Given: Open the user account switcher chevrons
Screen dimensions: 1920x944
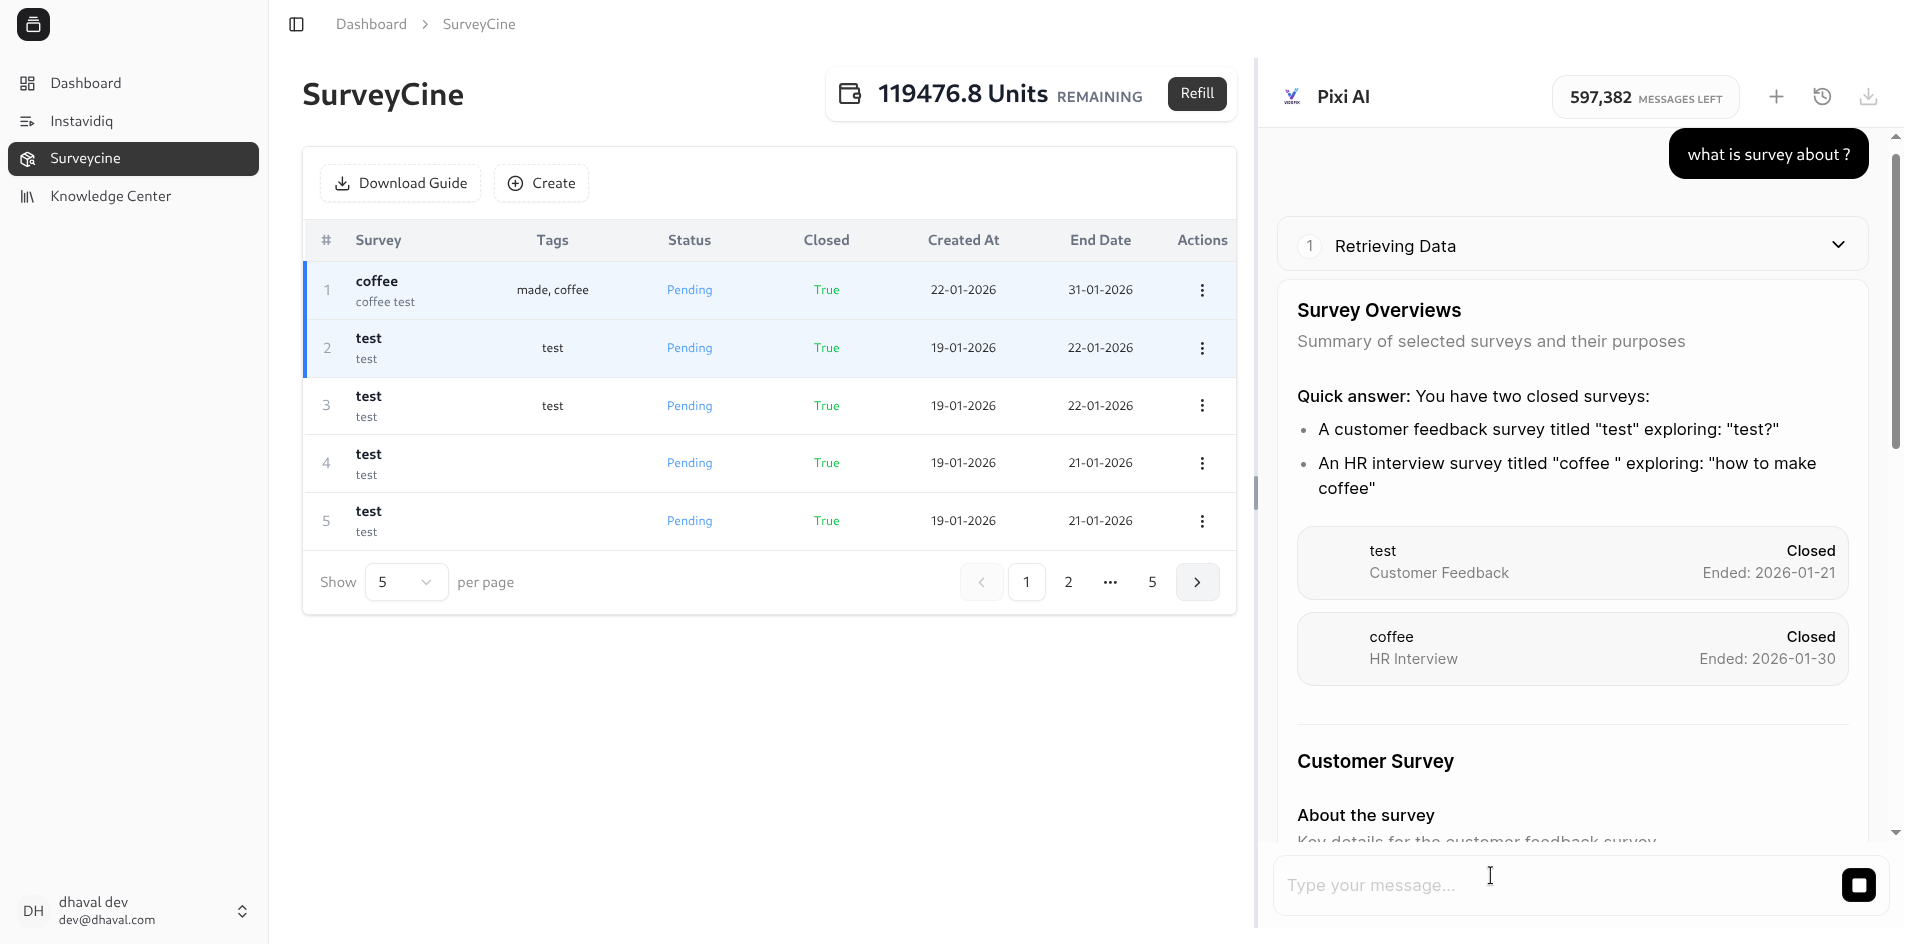Looking at the screenshot, I should pyautogui.click(x=242, y=911).
